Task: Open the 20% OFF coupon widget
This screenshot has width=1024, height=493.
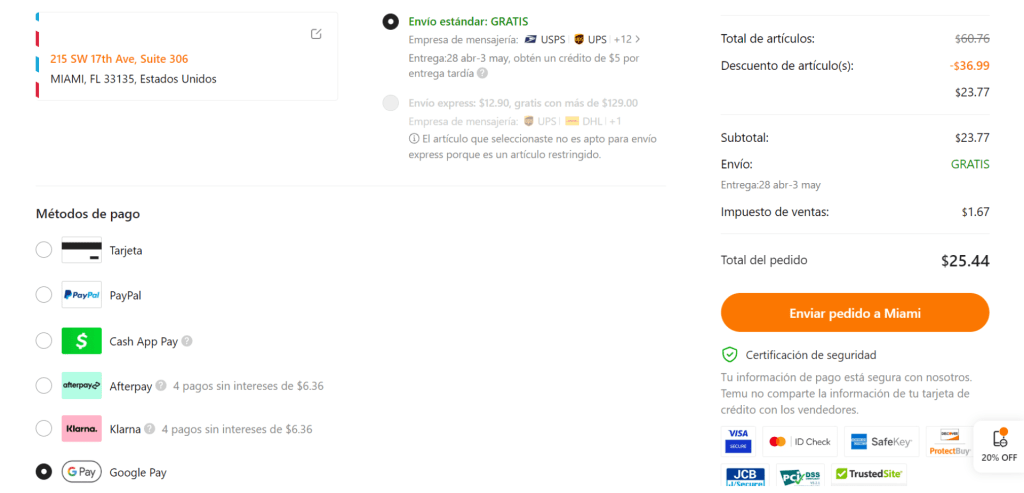Action: [999, 447]
